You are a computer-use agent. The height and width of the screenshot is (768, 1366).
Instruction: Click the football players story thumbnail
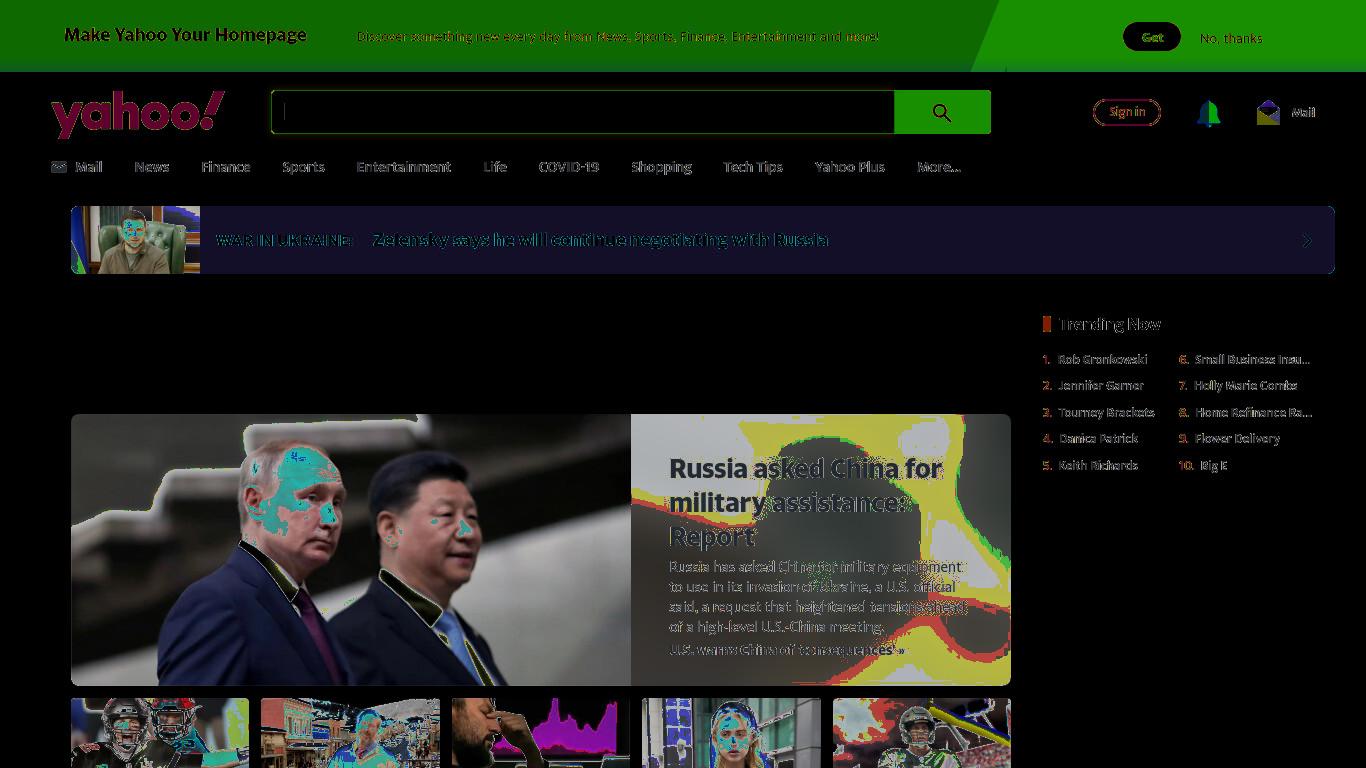point(160,733)
